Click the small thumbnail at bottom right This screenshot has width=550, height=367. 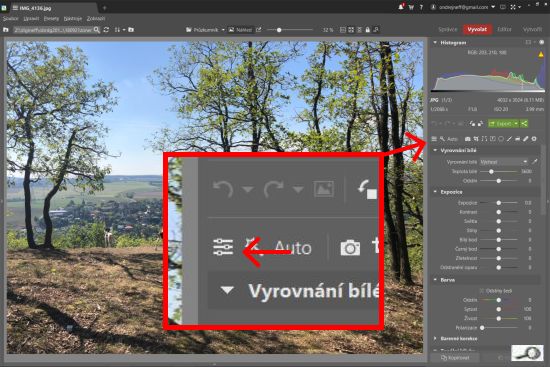click(x=527, y=353)
